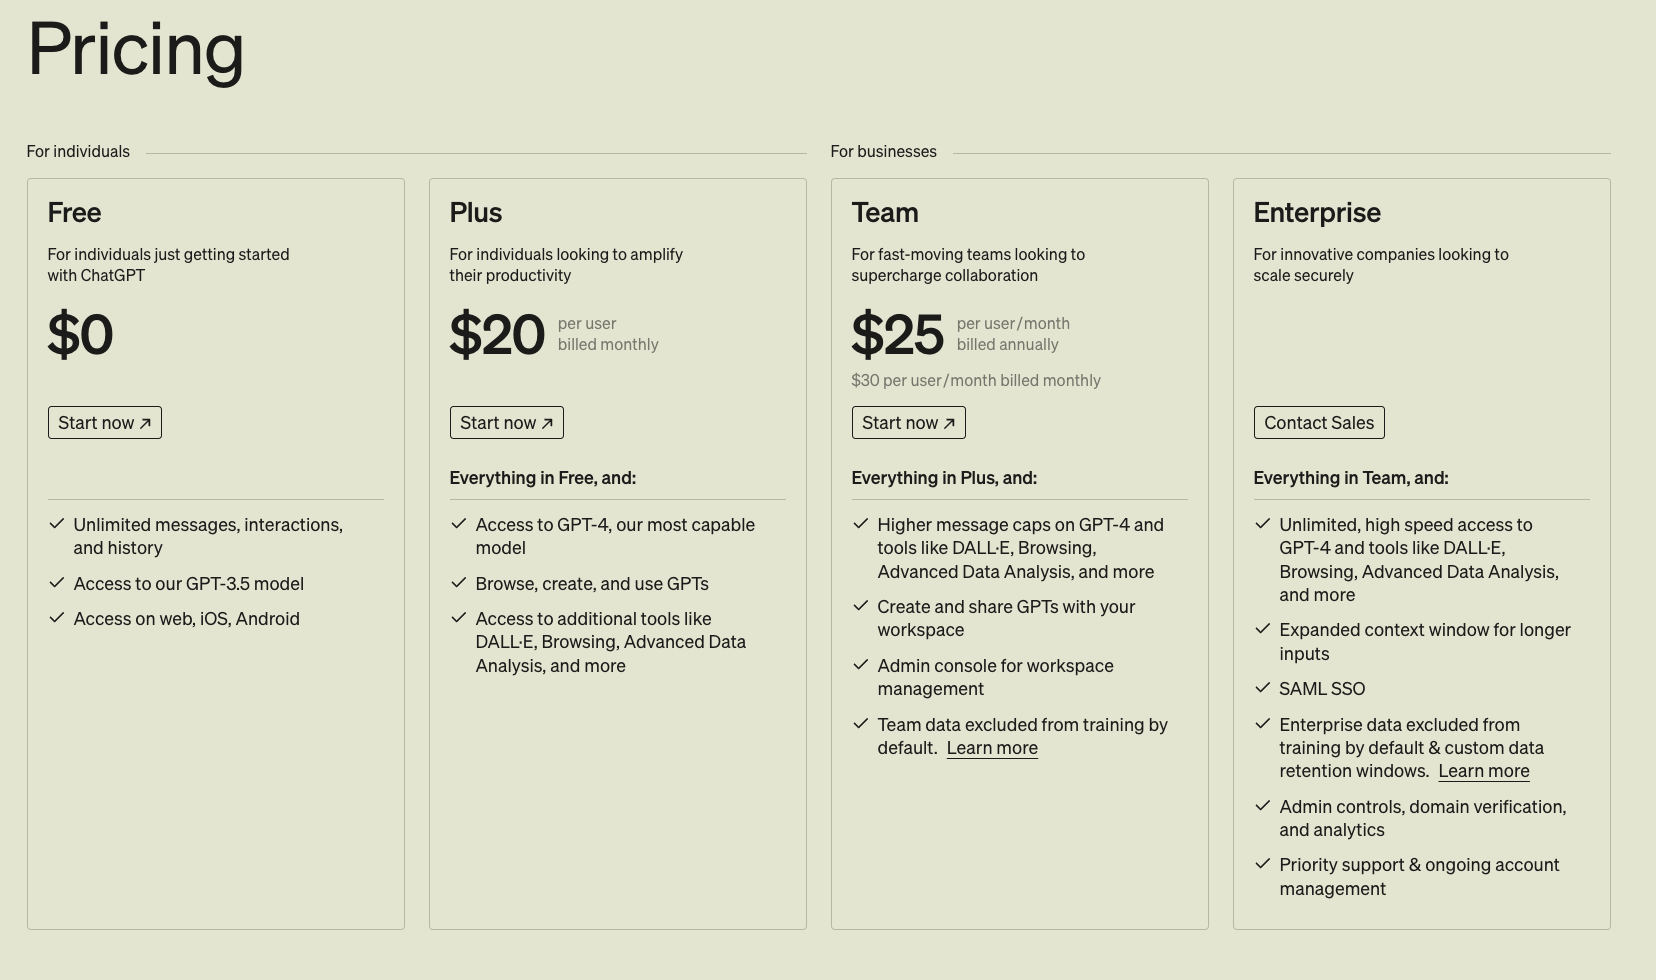Click checkmark beside "Admin console for workspace management"

pos(861,665)
